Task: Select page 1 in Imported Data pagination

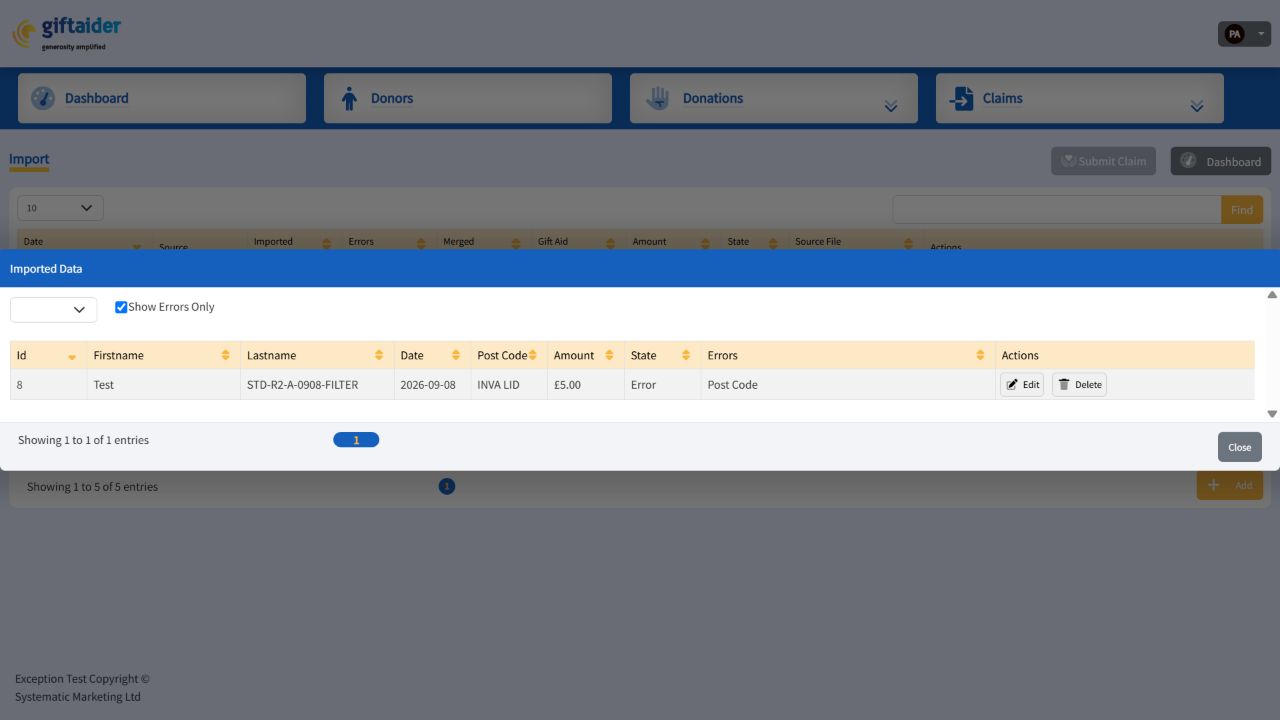Action: [356, 440]
